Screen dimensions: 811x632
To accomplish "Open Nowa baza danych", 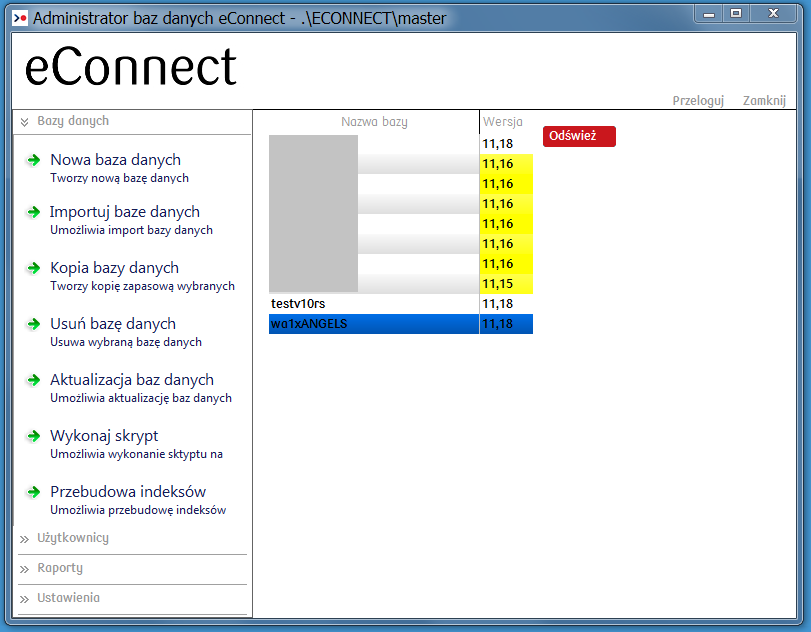I will (x=115, y=160).
